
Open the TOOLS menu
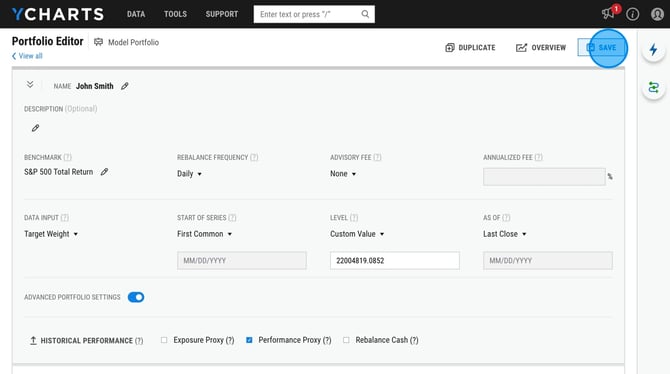[175, 14]
